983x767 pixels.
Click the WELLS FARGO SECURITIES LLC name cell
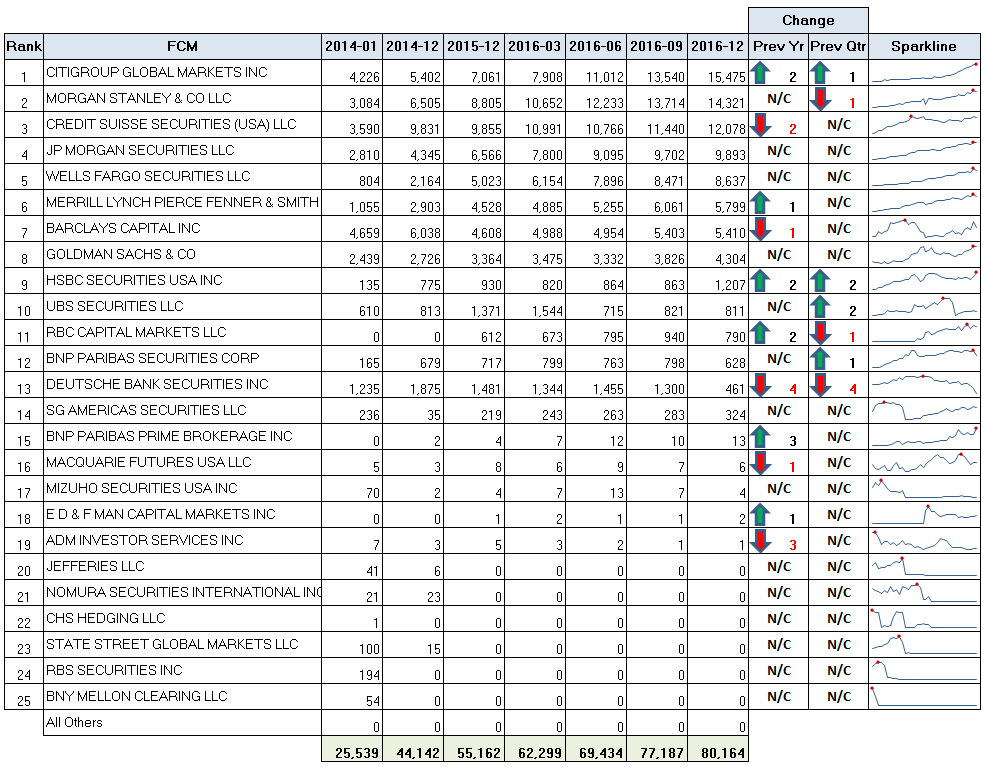pos(182,177)
